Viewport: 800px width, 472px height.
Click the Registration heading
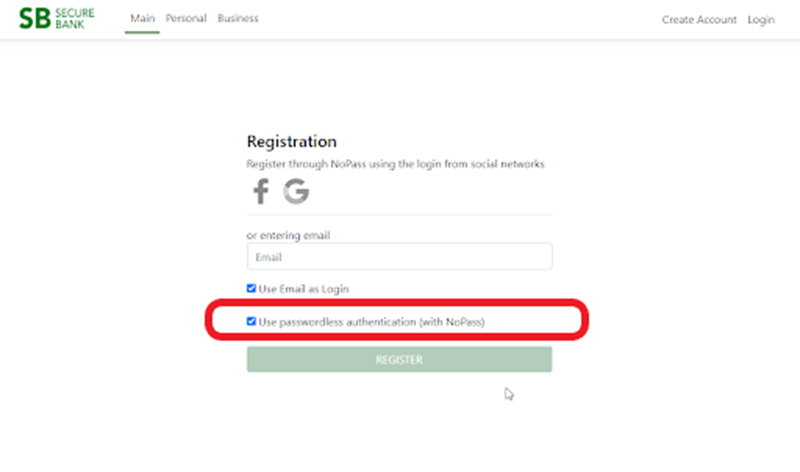291,142
